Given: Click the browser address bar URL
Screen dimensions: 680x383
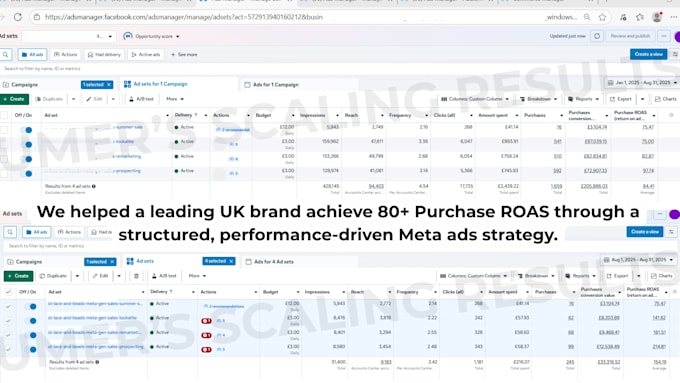Looking at the screenshot, I should click(184, 17).
